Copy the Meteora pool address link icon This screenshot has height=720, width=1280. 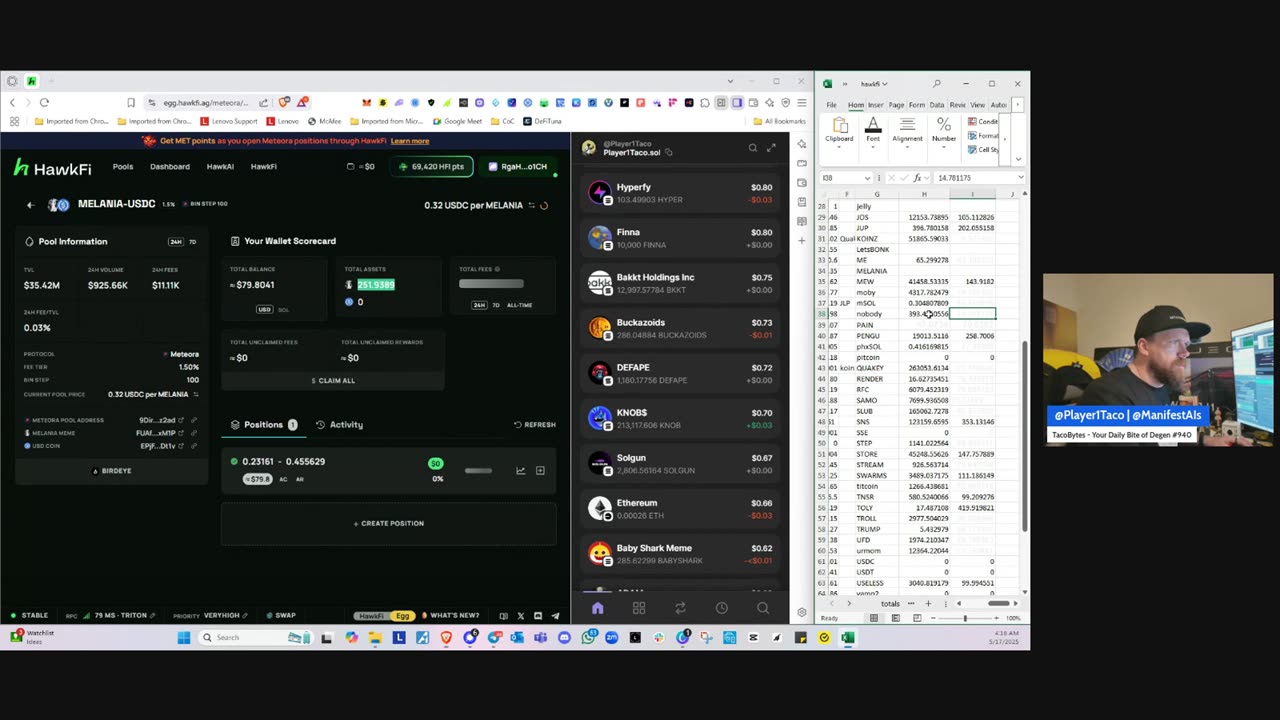click(194, 420)
